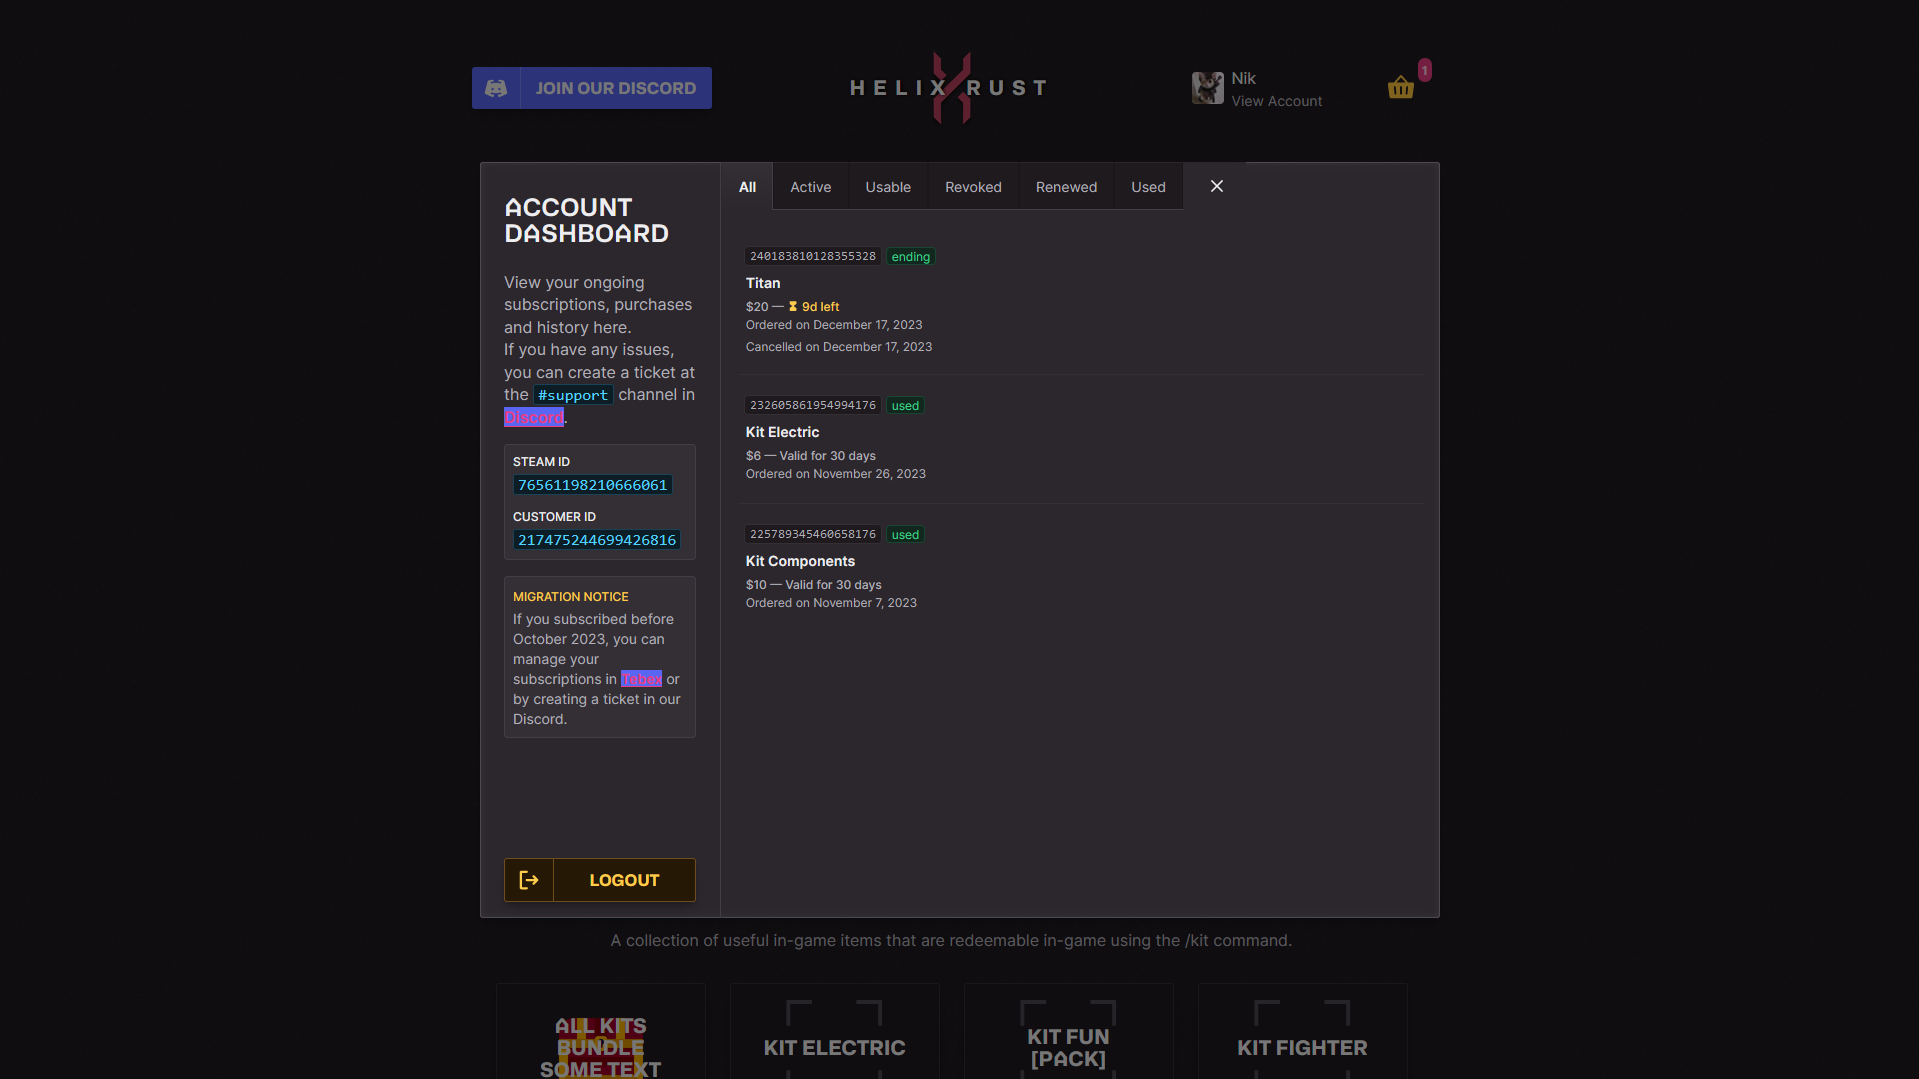Switch to the Revoked tab
Image resolution: width=1919 pixels, height=1079 pixels.
click(972, 186)
